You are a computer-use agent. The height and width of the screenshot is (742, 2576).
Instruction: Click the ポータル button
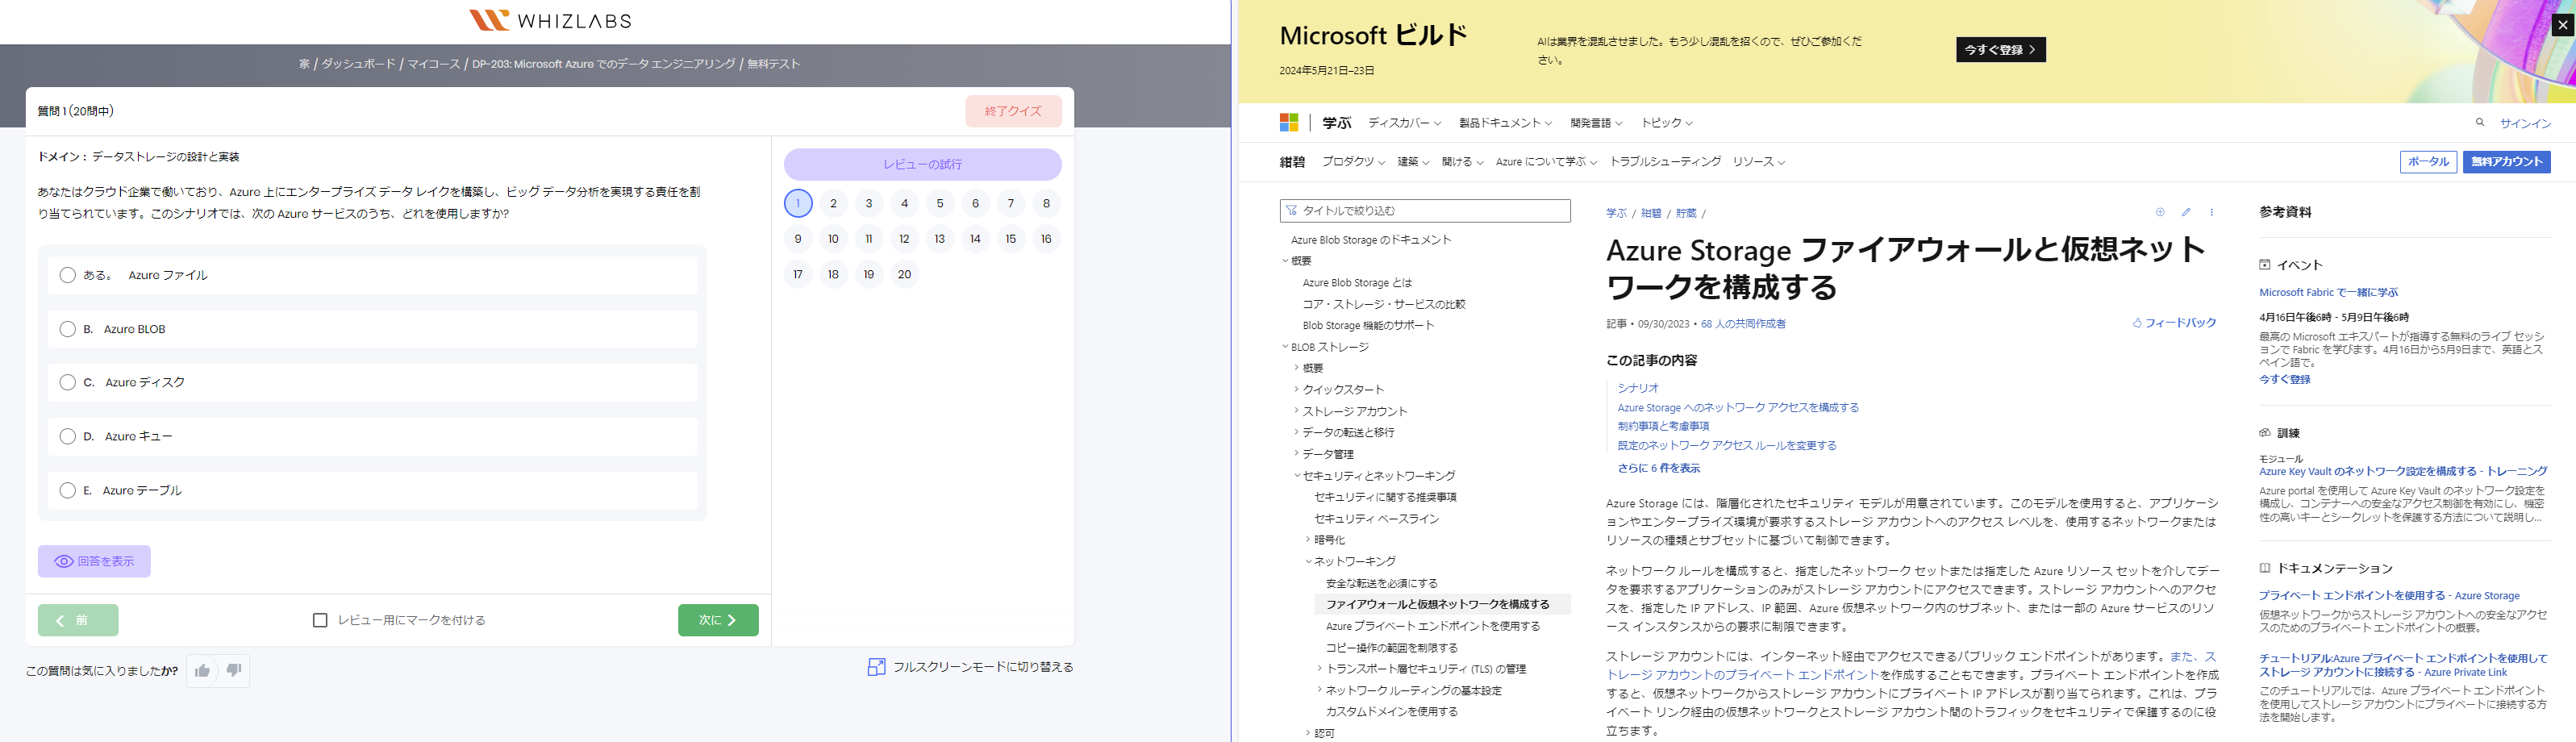coord(2428,162)
